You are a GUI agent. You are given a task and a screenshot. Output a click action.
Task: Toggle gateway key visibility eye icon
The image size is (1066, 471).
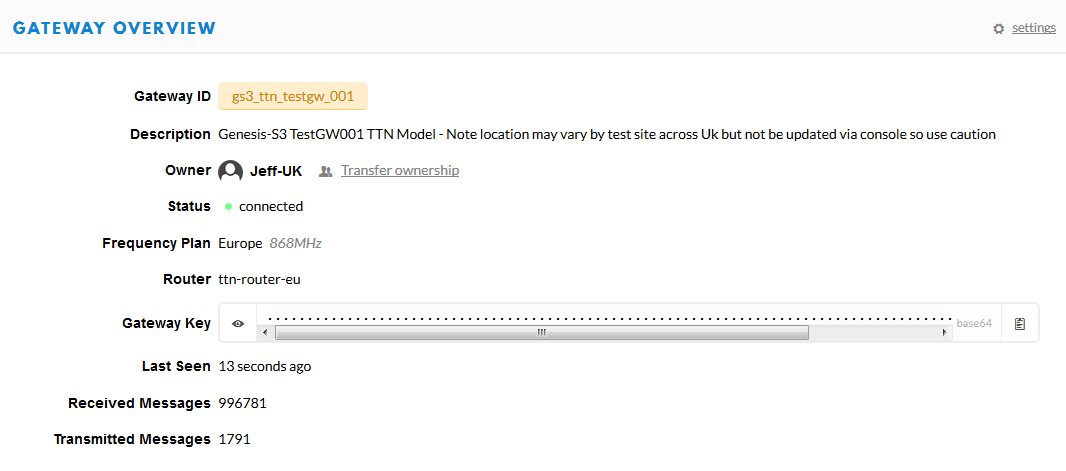coord(238,324)
